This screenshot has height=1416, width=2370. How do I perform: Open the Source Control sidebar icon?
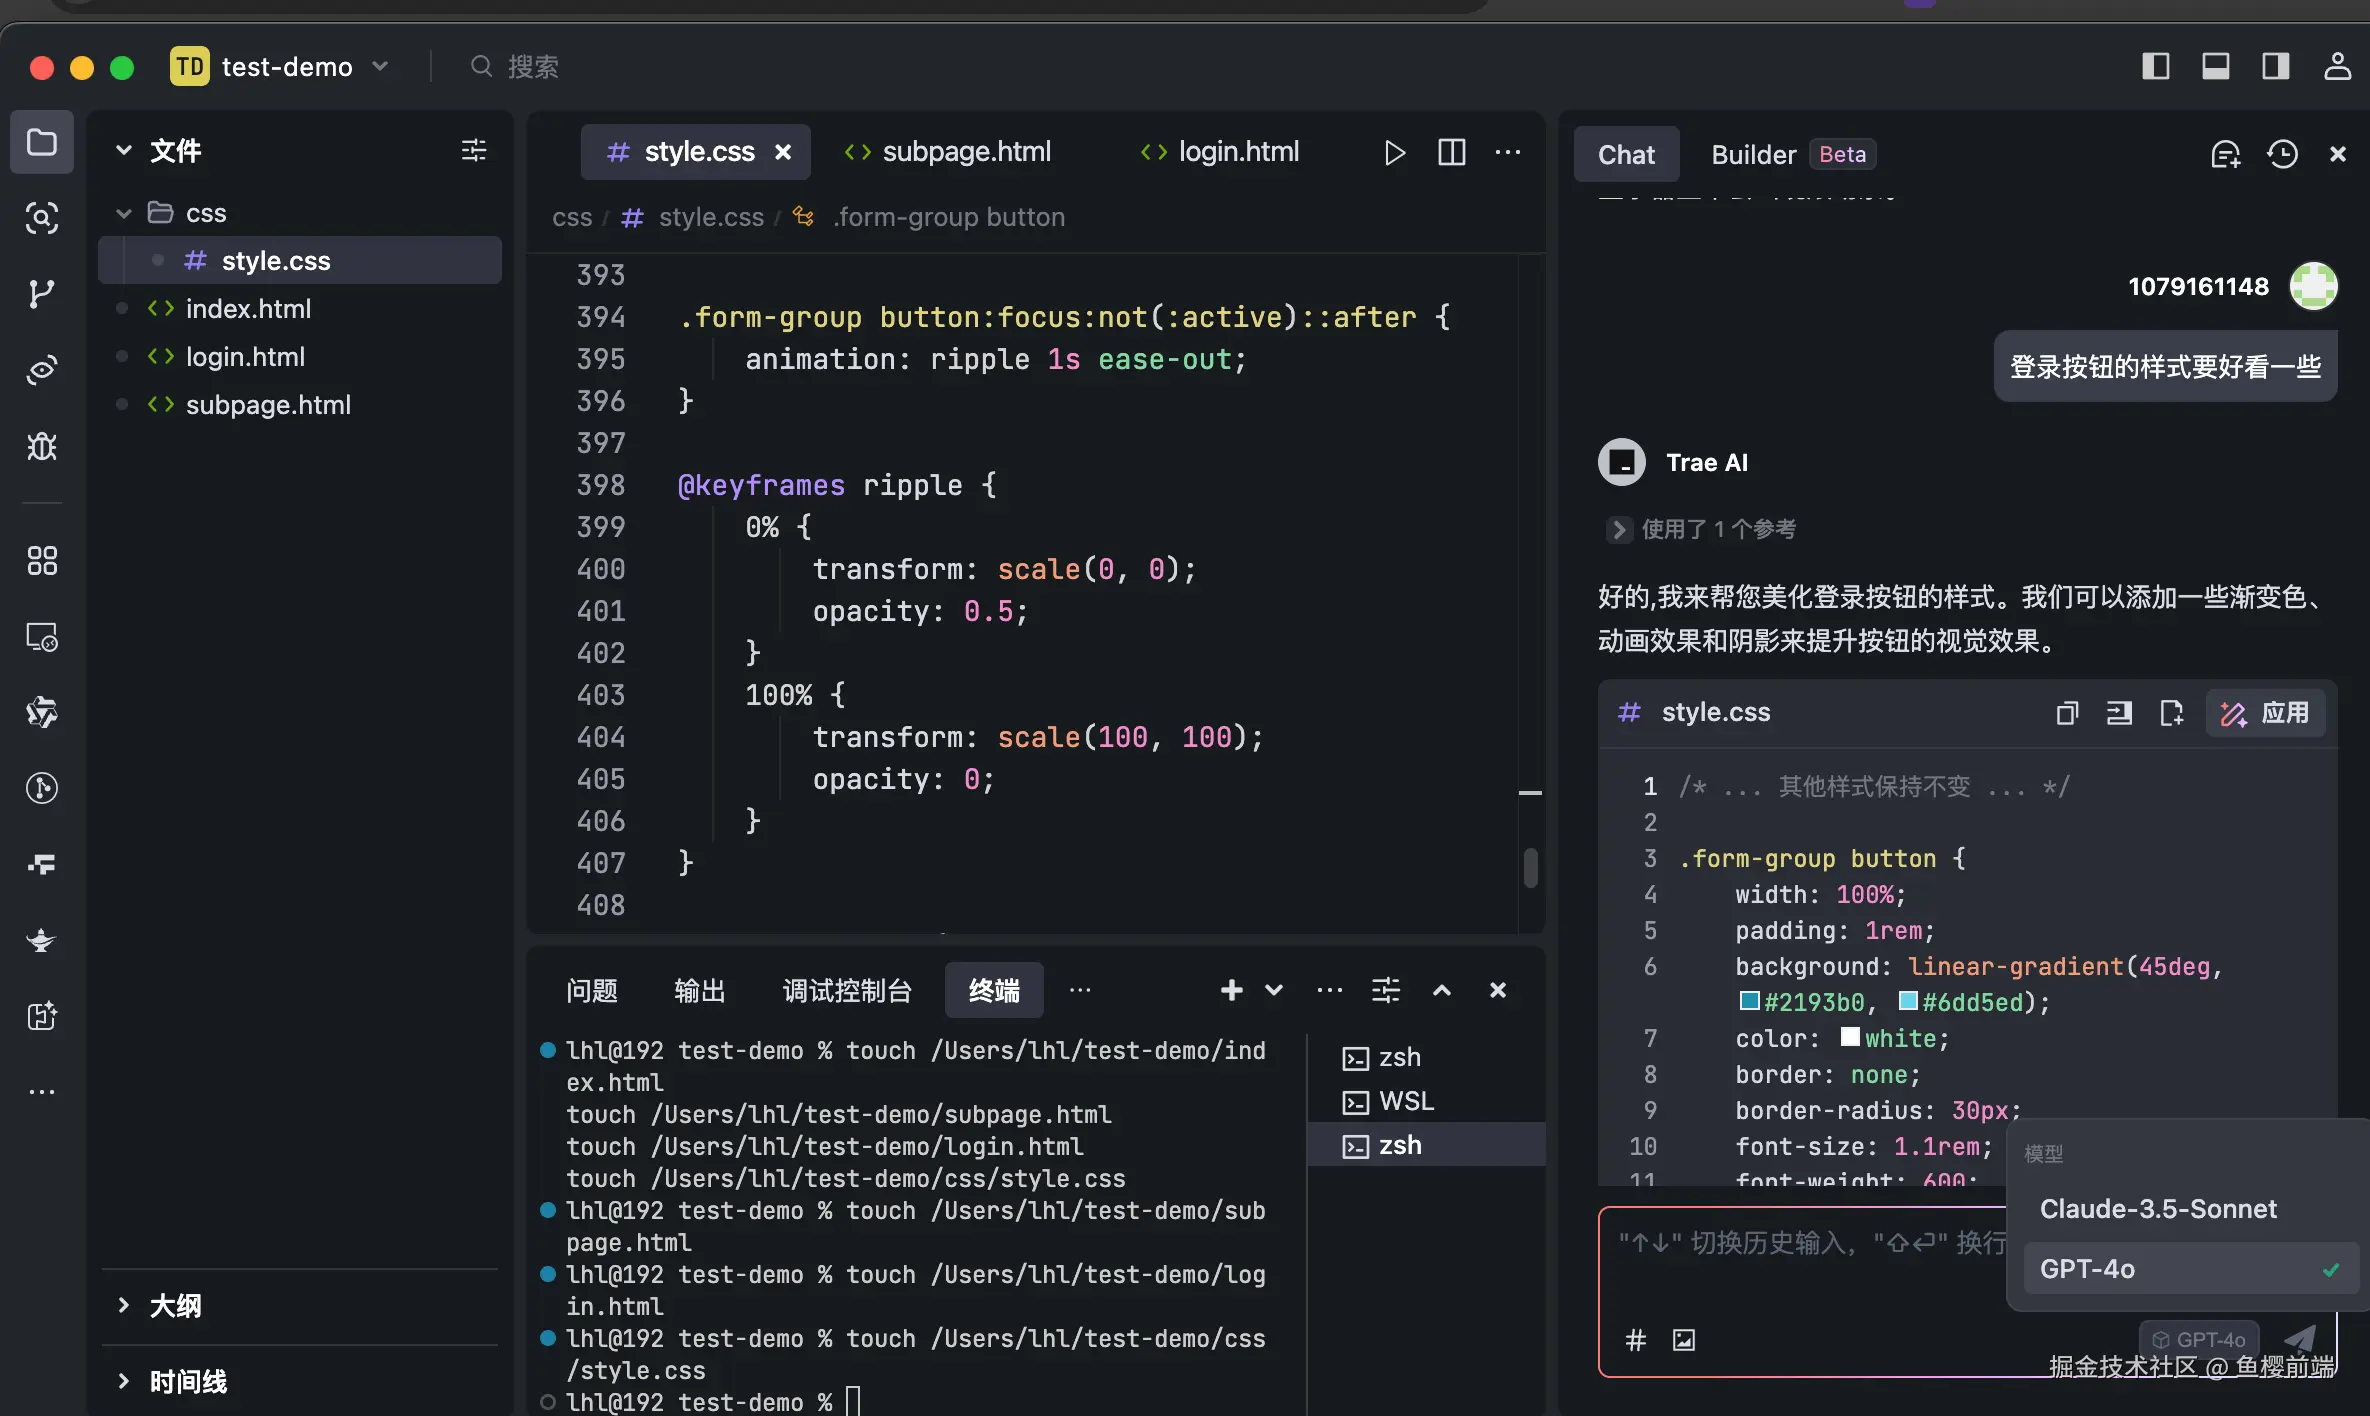click(41, 294)
